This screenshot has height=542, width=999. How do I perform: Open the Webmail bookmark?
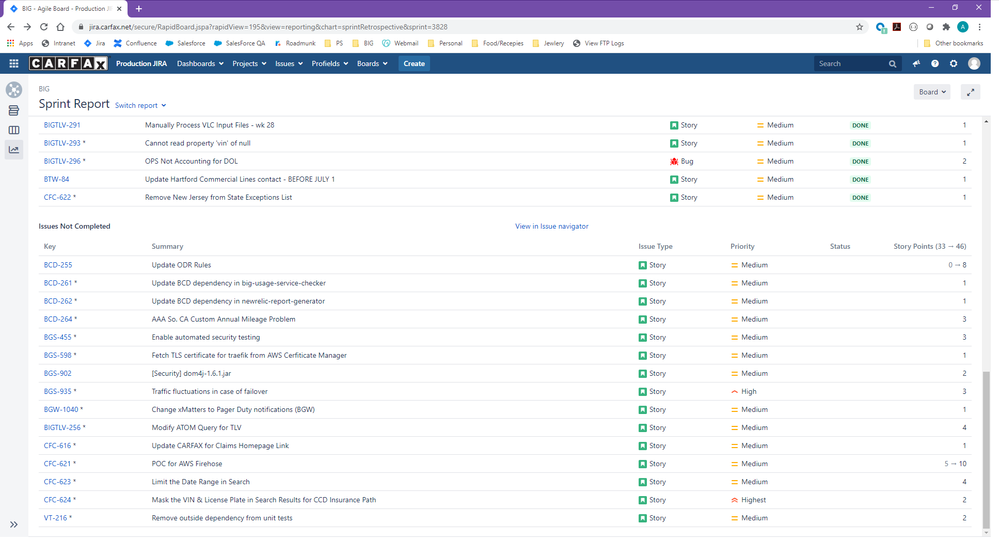(400, 43)
